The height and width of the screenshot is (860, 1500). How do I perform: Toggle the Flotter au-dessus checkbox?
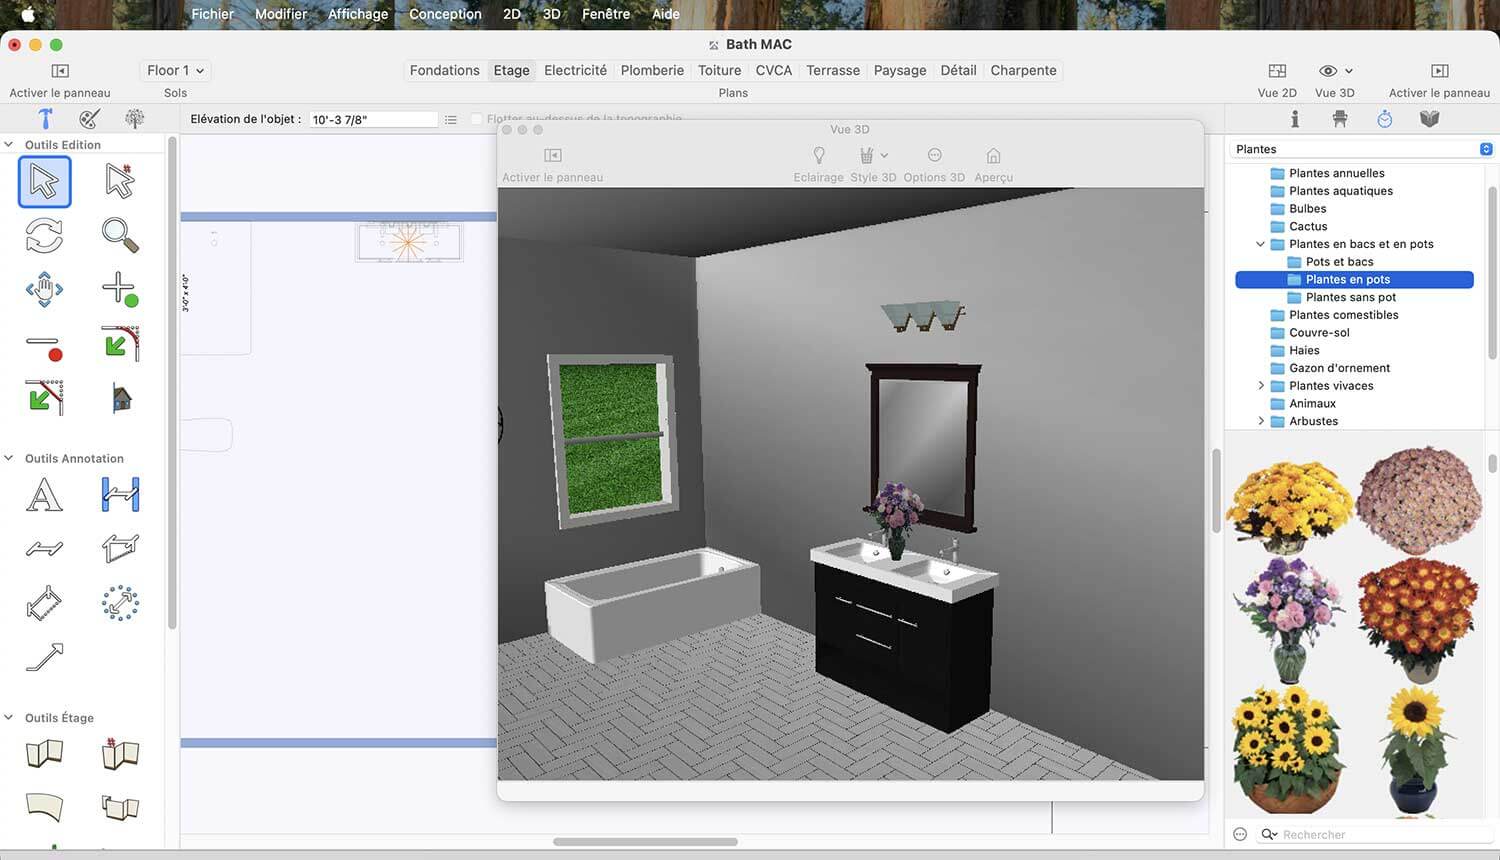click(477, 119)
